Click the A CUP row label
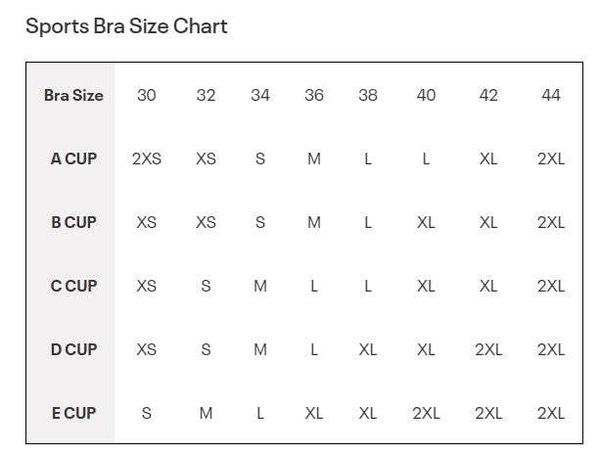This screenshot has height=455, width=600. coord(73,159)
